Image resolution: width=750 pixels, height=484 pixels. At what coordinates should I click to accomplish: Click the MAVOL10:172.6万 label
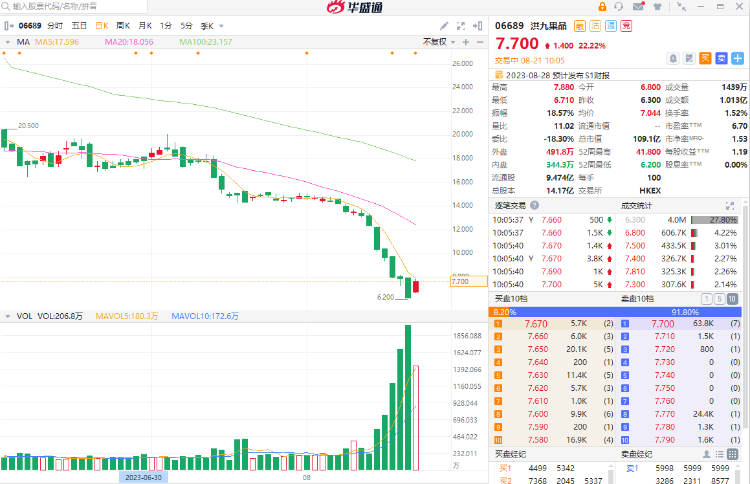tap(205, 316)
